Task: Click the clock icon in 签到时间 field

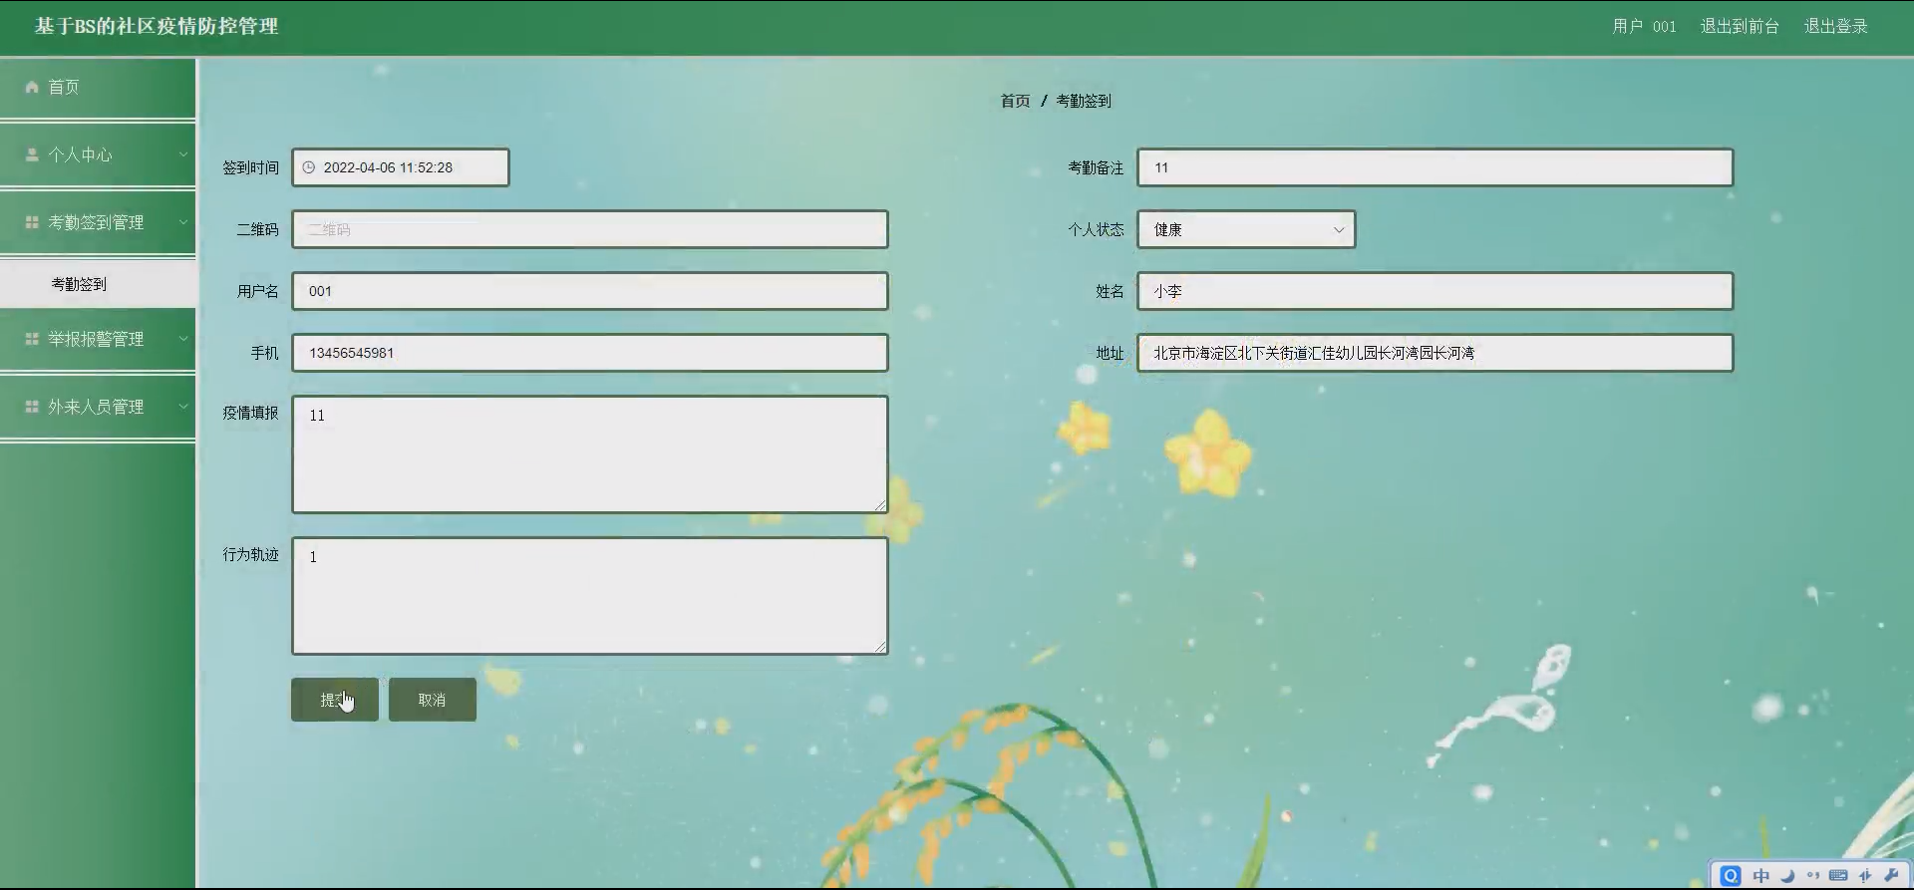Action: pyautogui.click(x=309, y=167)
